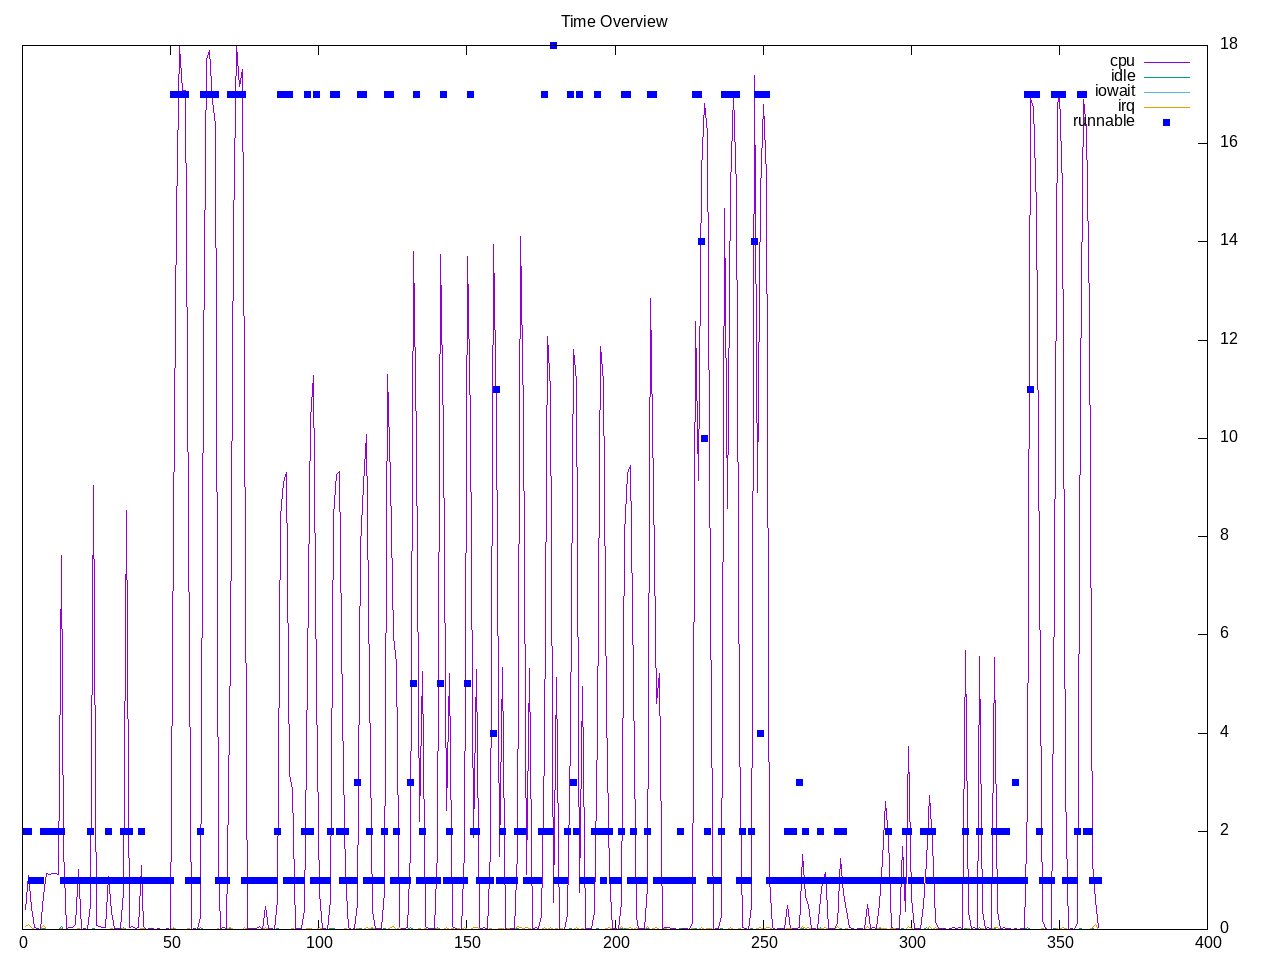The width and height of the screenshot is (1280, 960).
Task: Click the y-axis tick label 10
Action: pyautogui.click(x=1228, y=437)
